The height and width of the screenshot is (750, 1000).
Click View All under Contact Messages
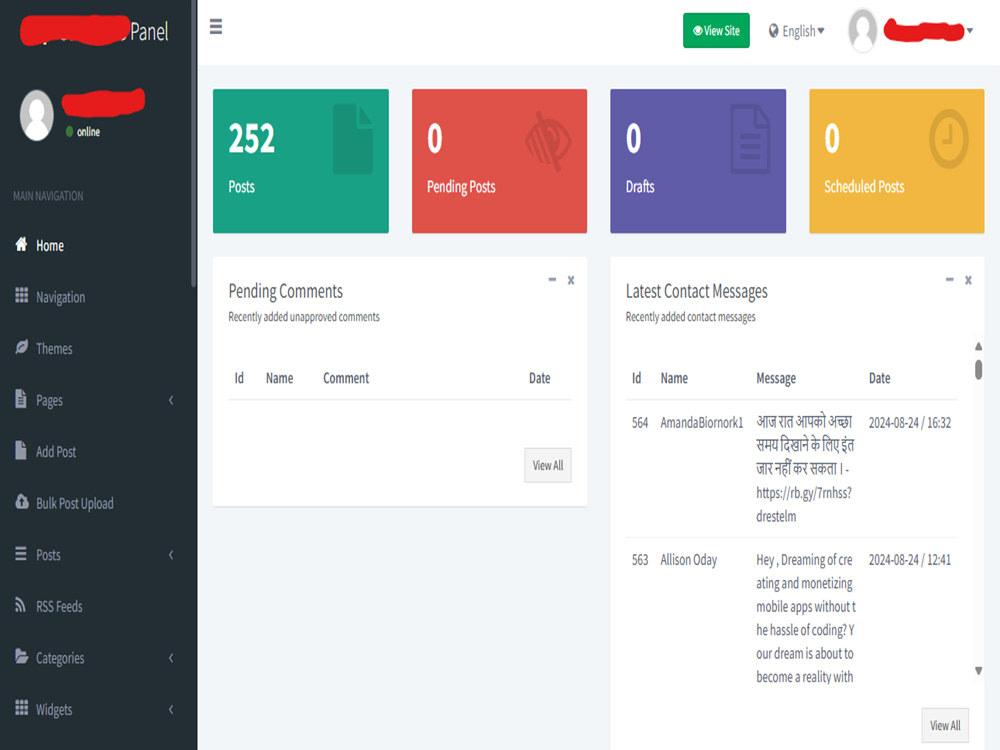[945, 726]
